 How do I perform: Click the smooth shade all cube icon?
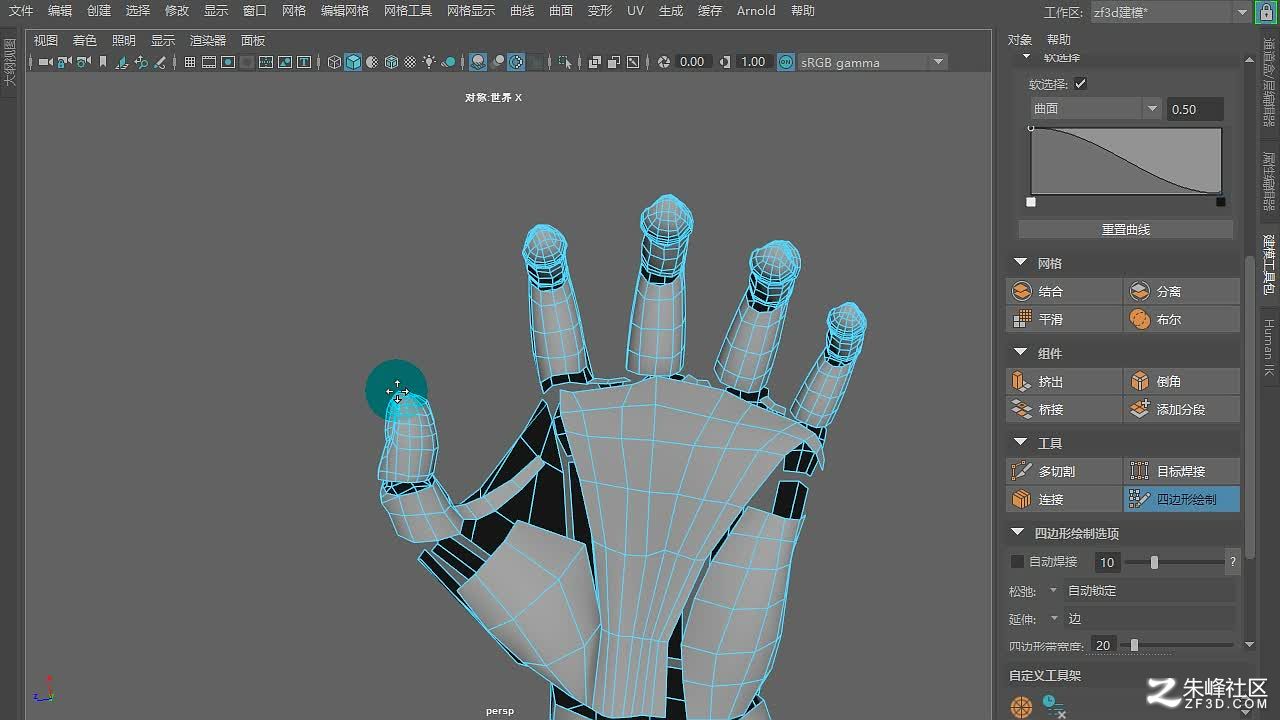point(353,62)
